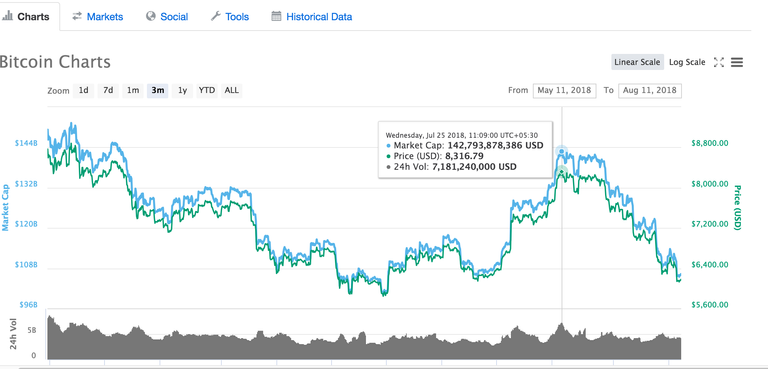Open the Charts tab
This screenshot has width=768, height=369.
click(x=30, y=17)
